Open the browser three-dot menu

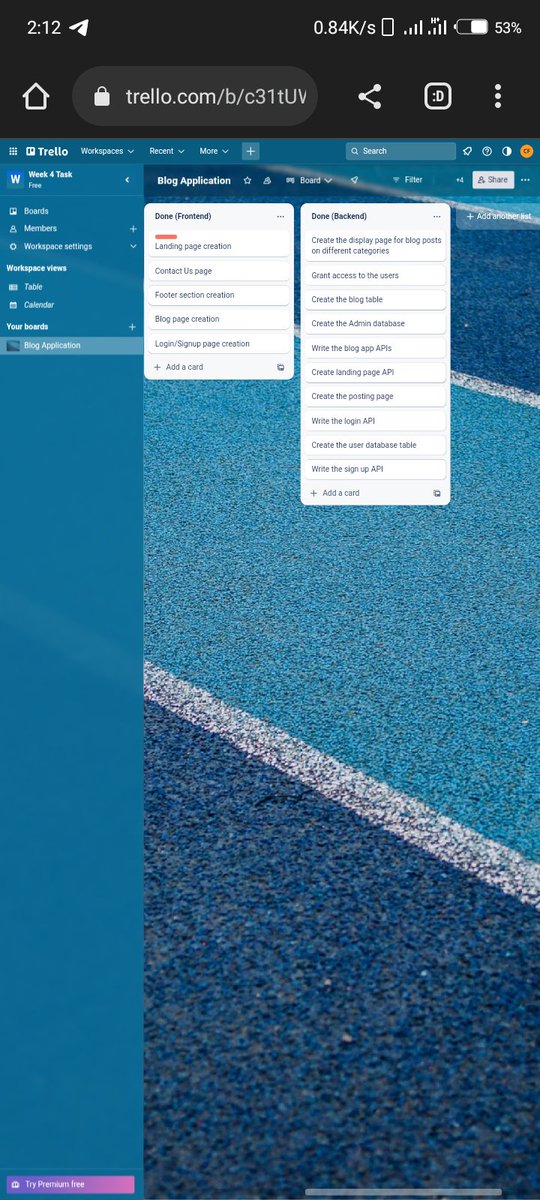(x=498, y=96)
